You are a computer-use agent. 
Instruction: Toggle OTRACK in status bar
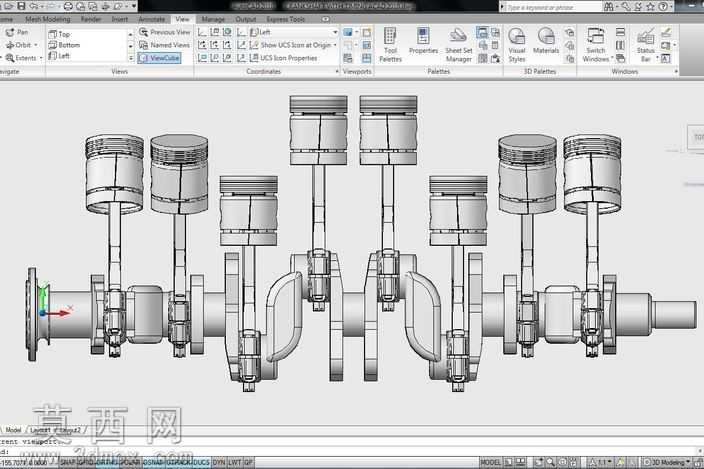coord(178,462)
